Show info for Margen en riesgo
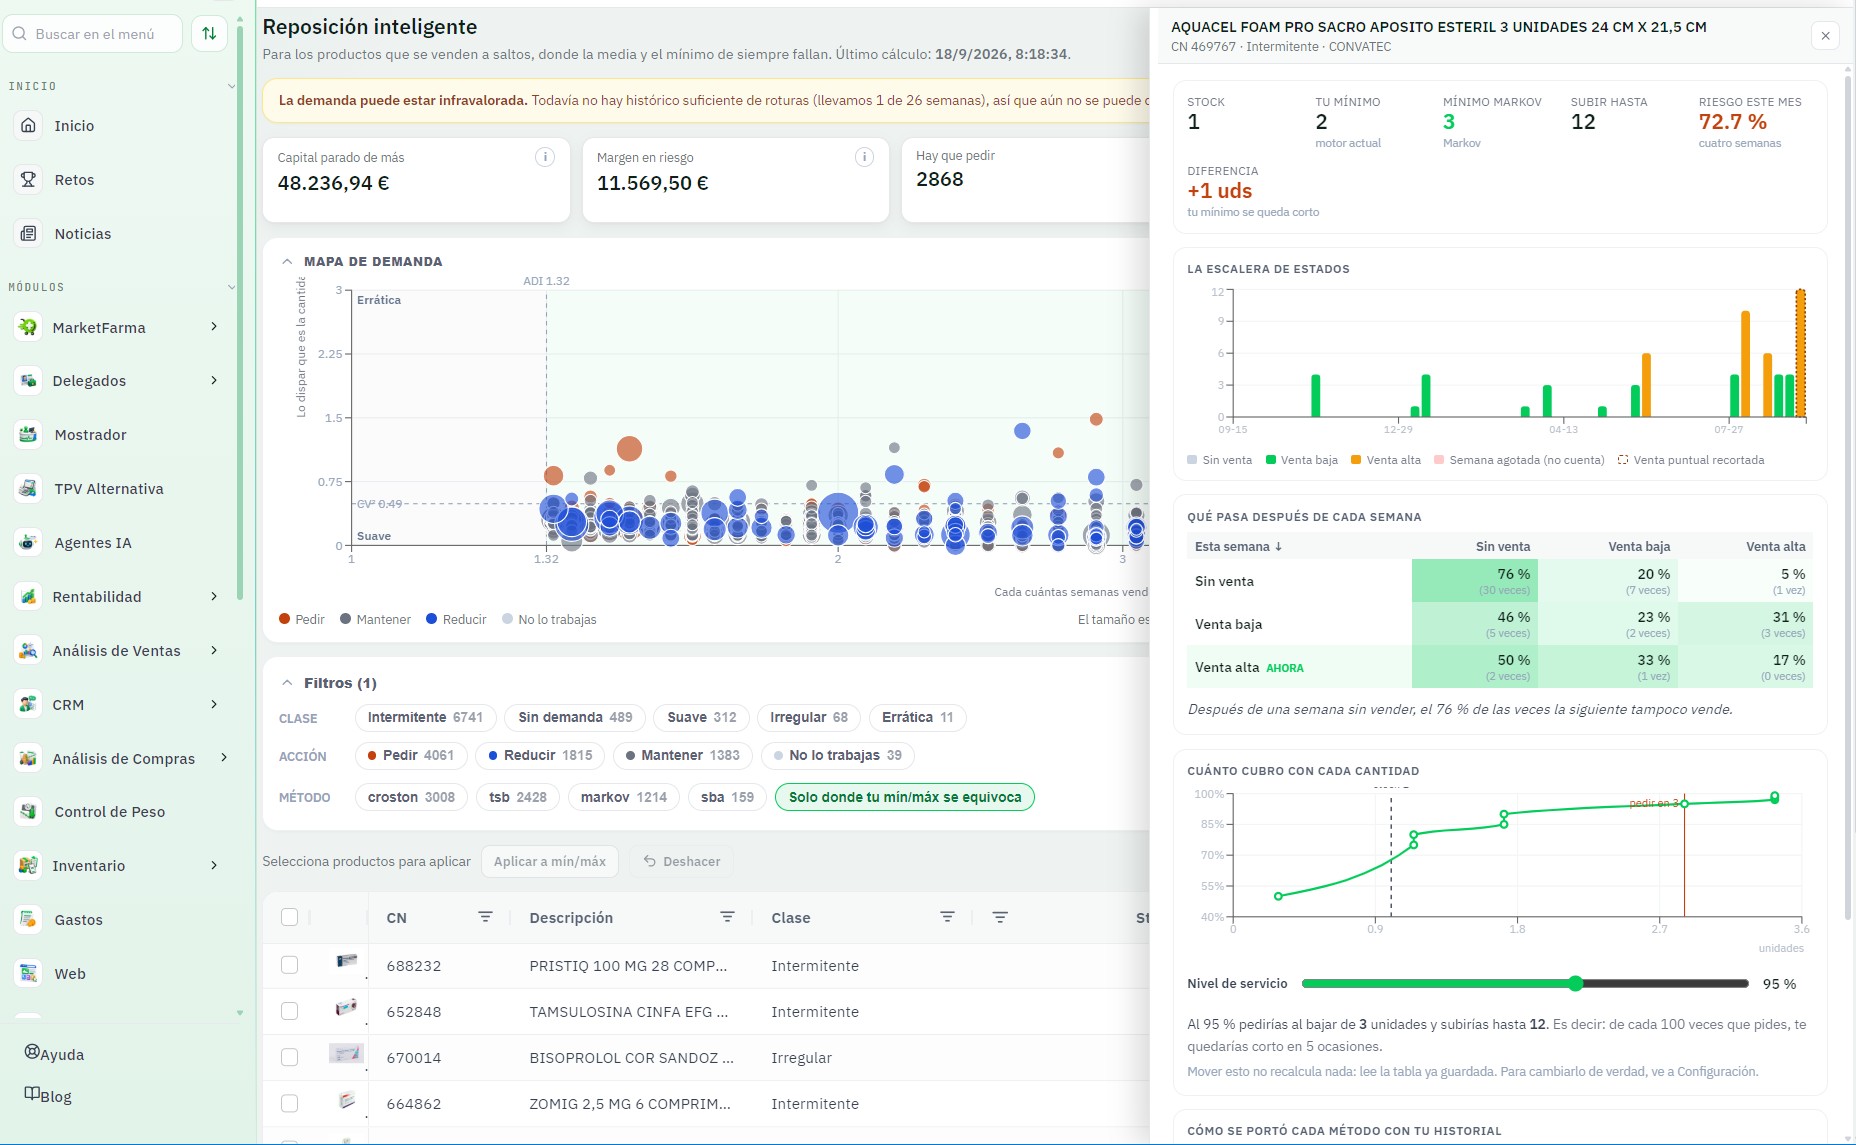The image size is (1856, 1145). pos(865,157)
